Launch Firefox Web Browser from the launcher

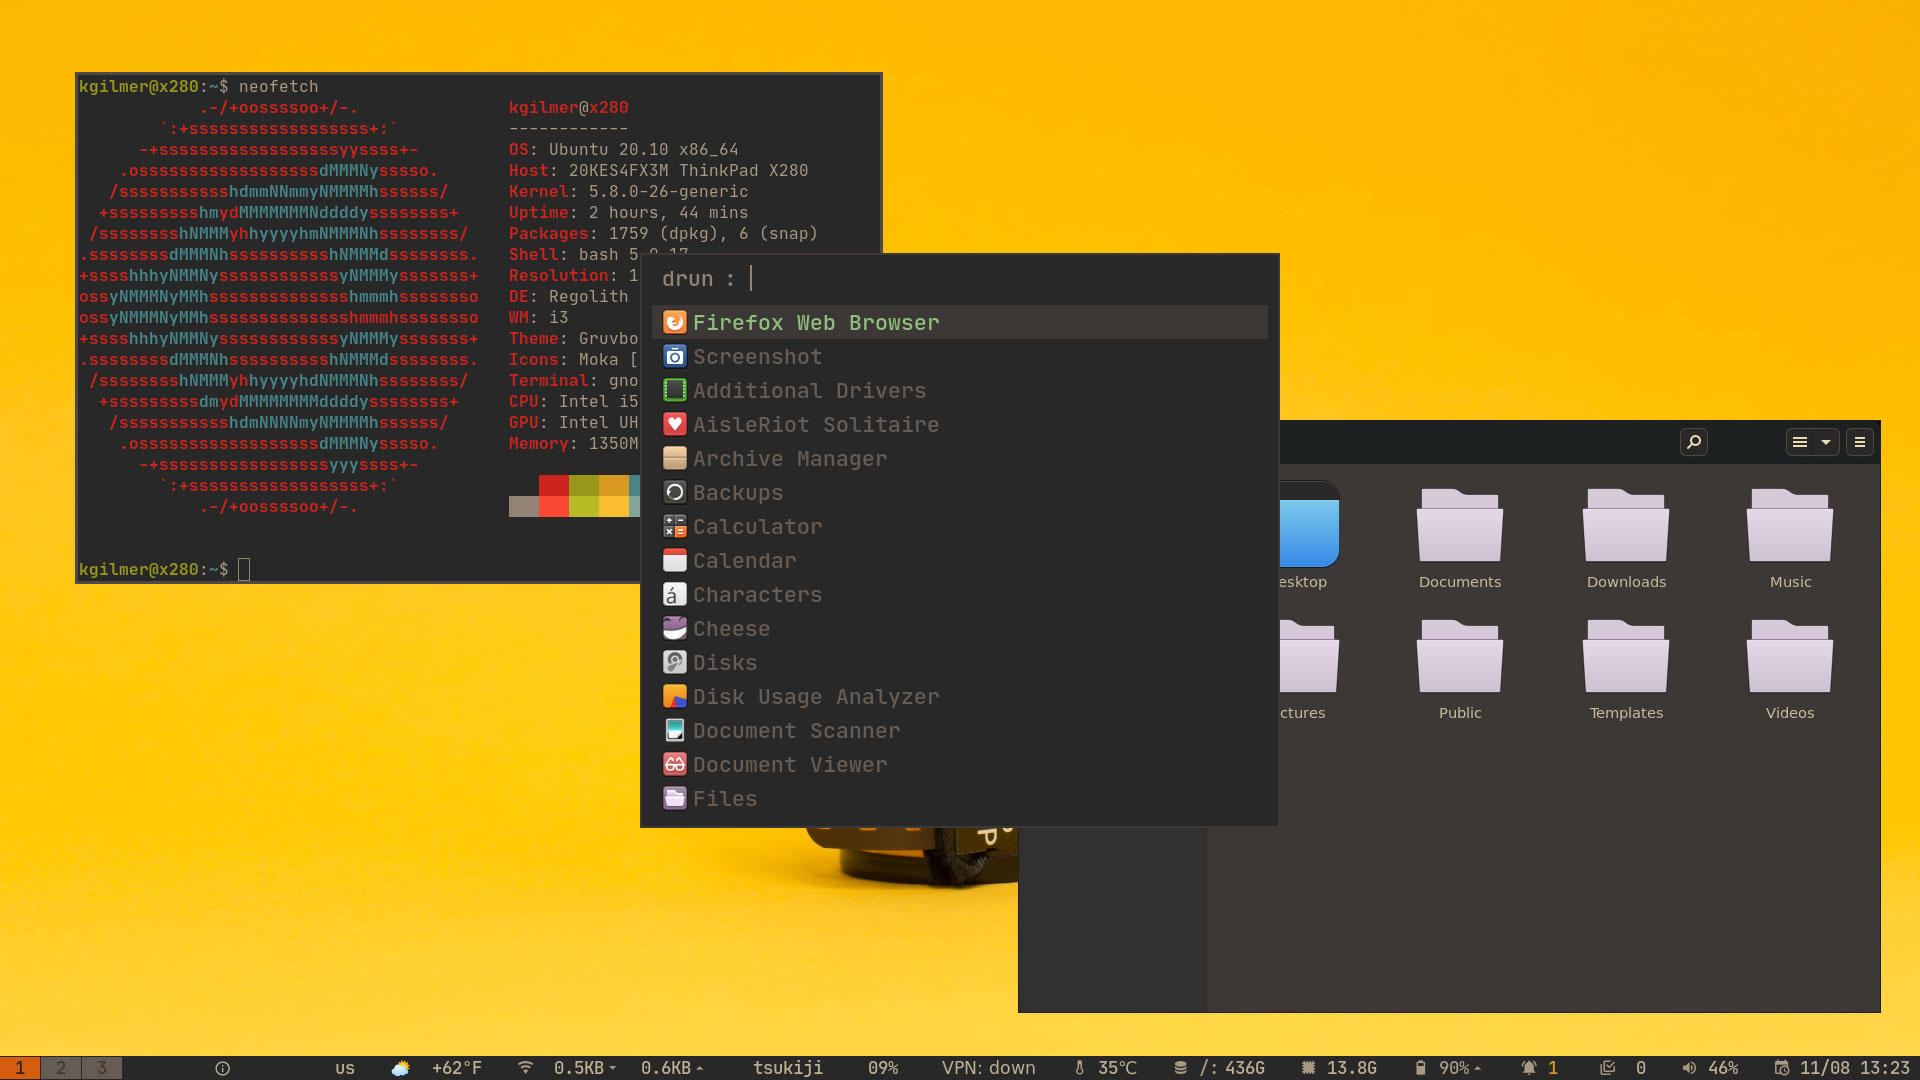coord(959,322)
